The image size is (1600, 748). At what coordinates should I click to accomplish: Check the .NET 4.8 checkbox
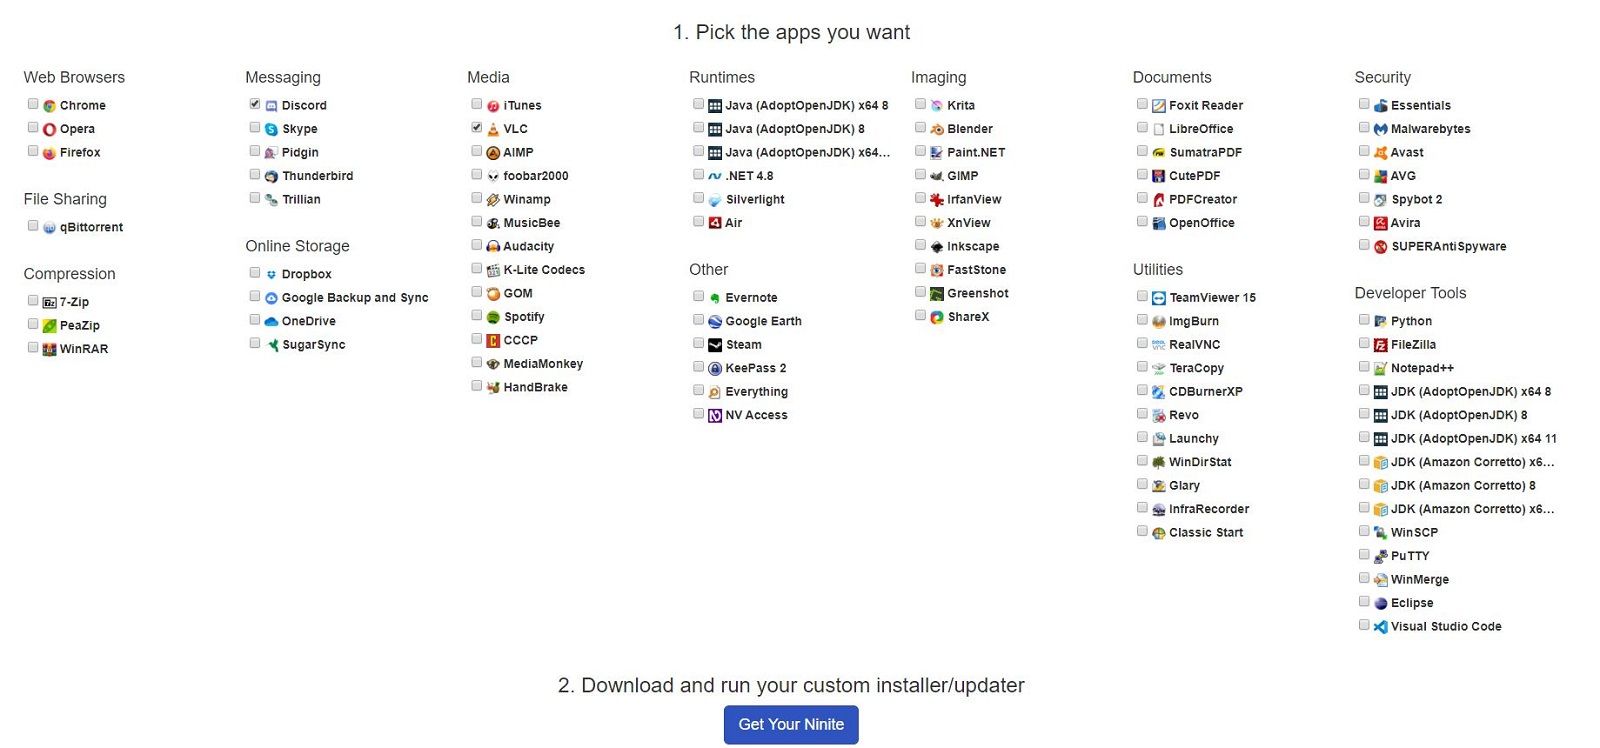pos(699,174)
